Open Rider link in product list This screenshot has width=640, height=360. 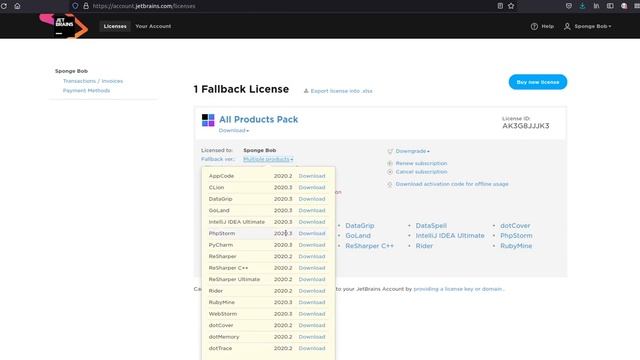coord(424,246)
